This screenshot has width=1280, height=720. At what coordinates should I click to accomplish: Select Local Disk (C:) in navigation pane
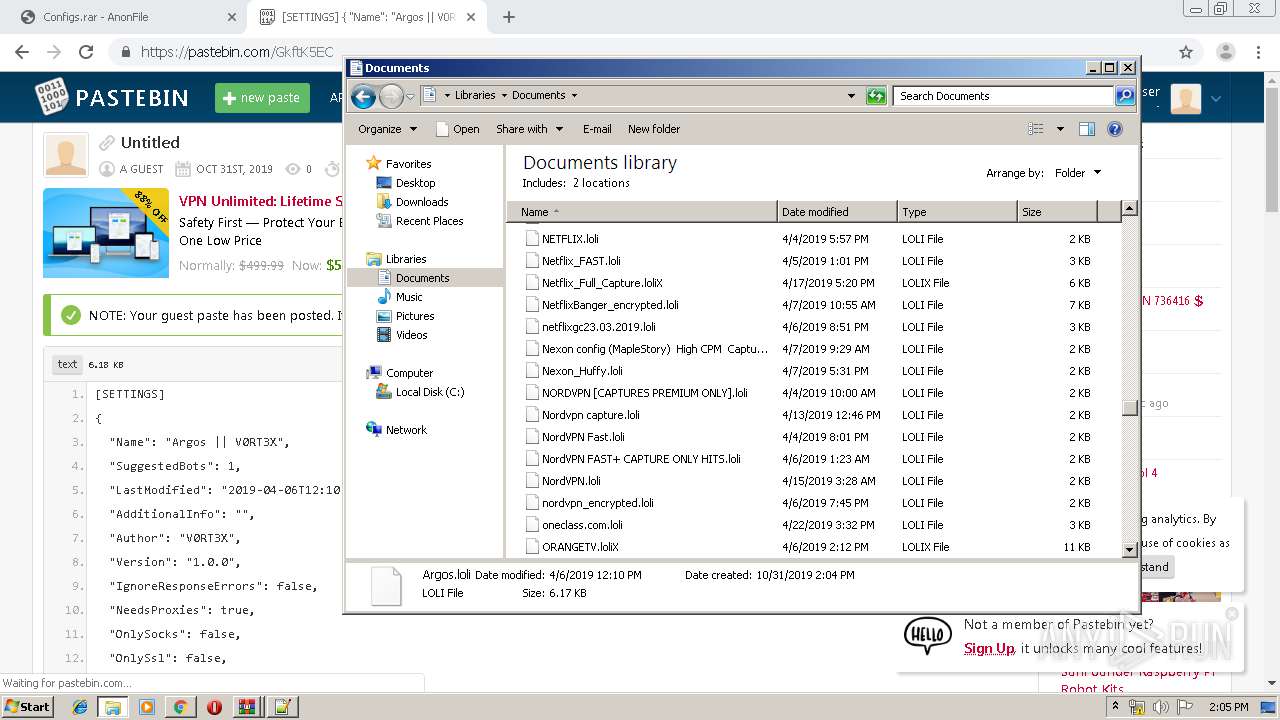point(430,392)
